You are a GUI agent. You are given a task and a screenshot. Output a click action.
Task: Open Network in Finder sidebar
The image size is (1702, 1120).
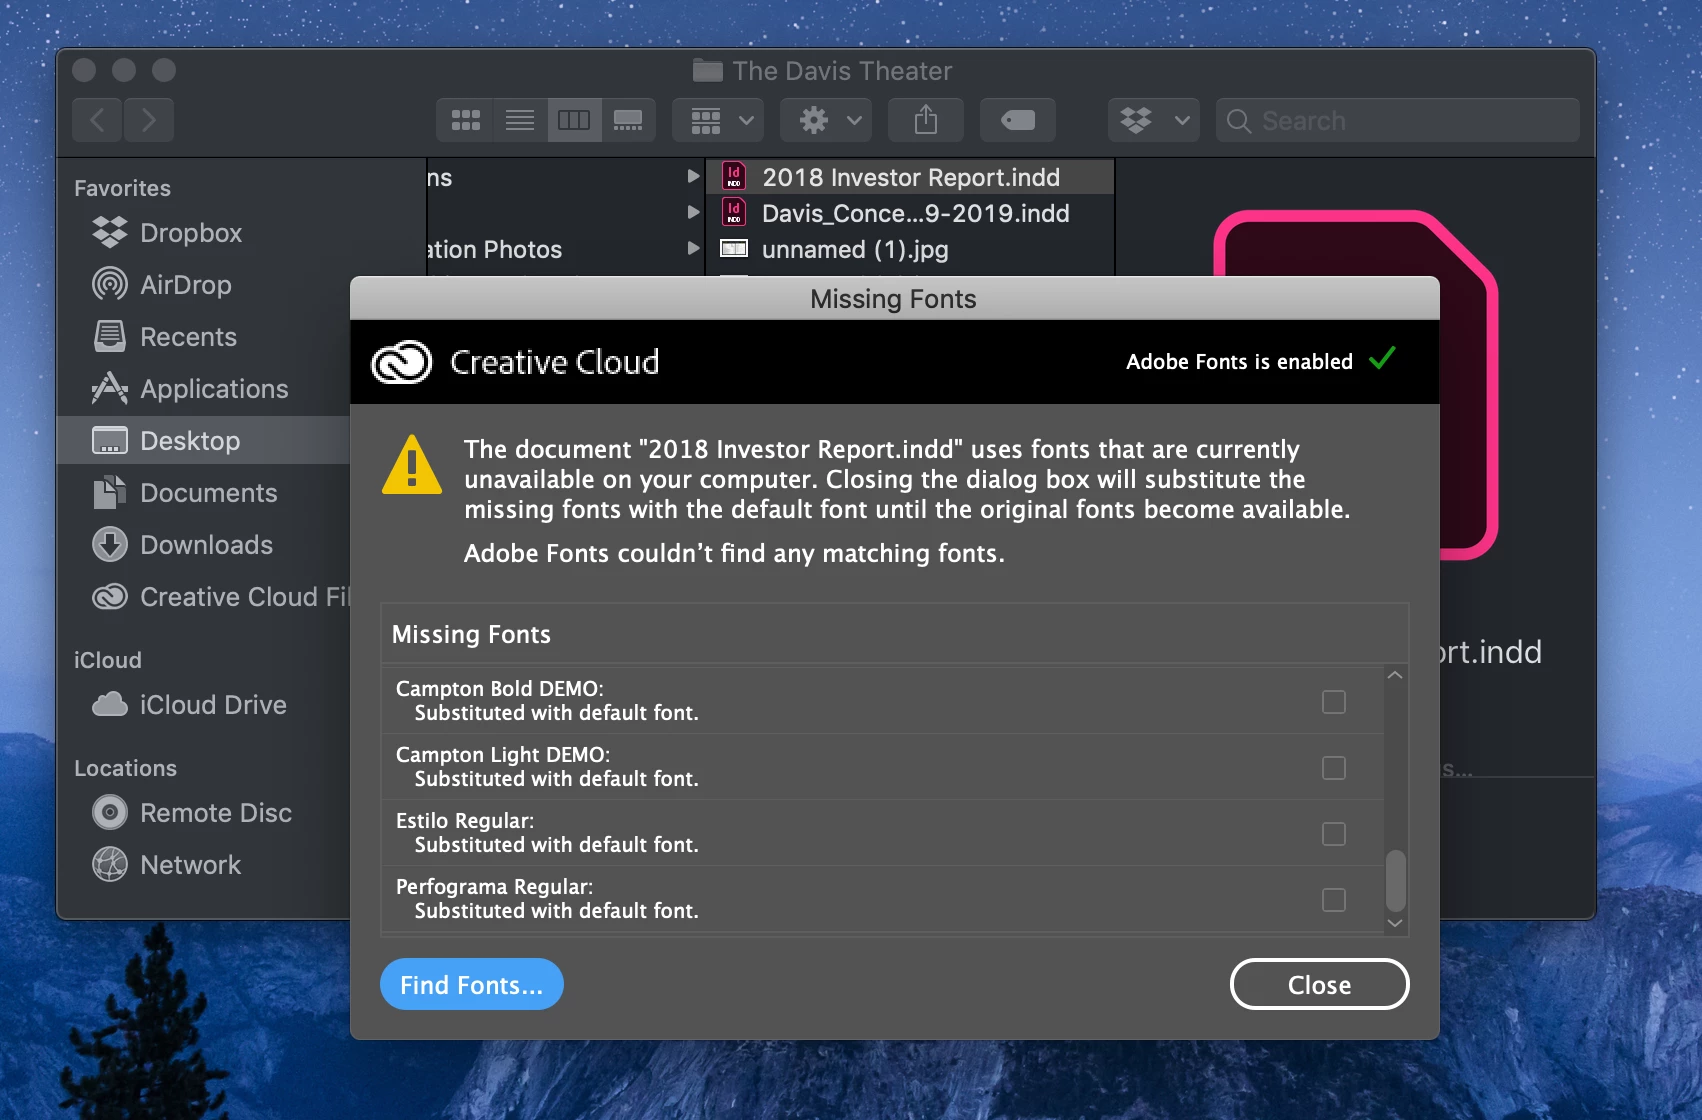click(x=190, y=865)
